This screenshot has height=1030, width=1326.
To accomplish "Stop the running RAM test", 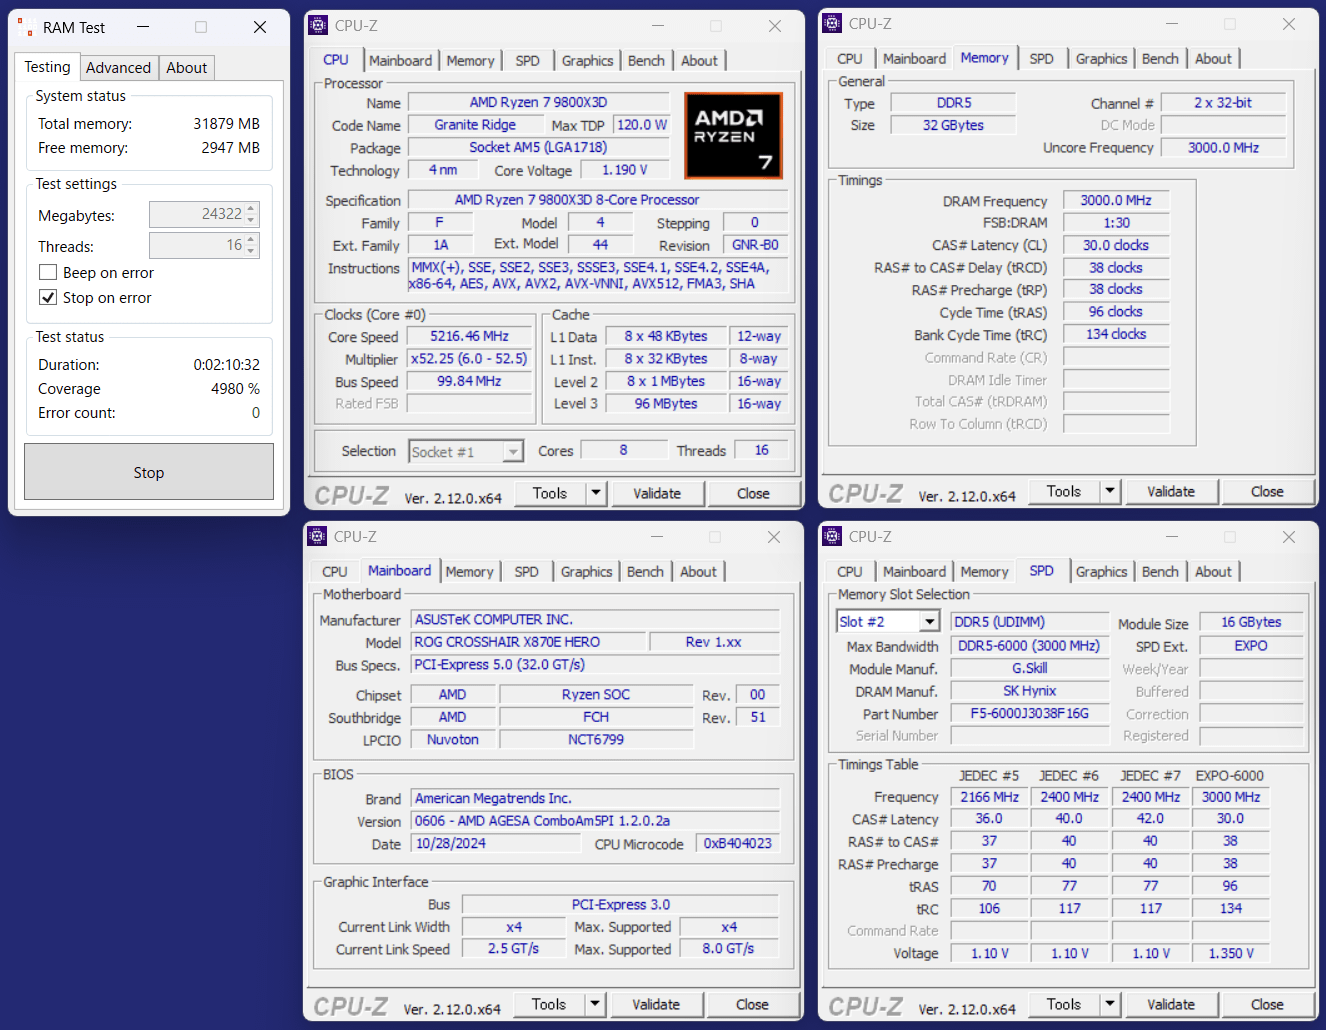I will coord(149,472).
